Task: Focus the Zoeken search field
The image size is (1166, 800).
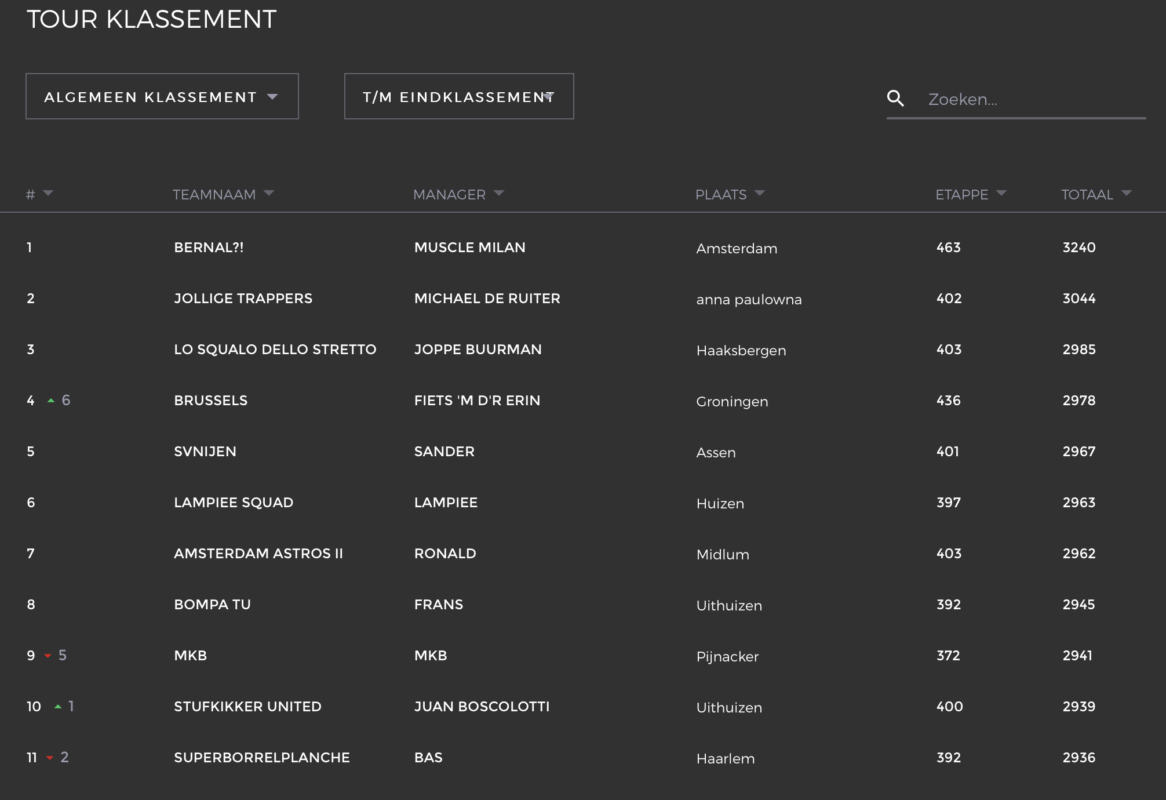Action: tap(1036, 99)
